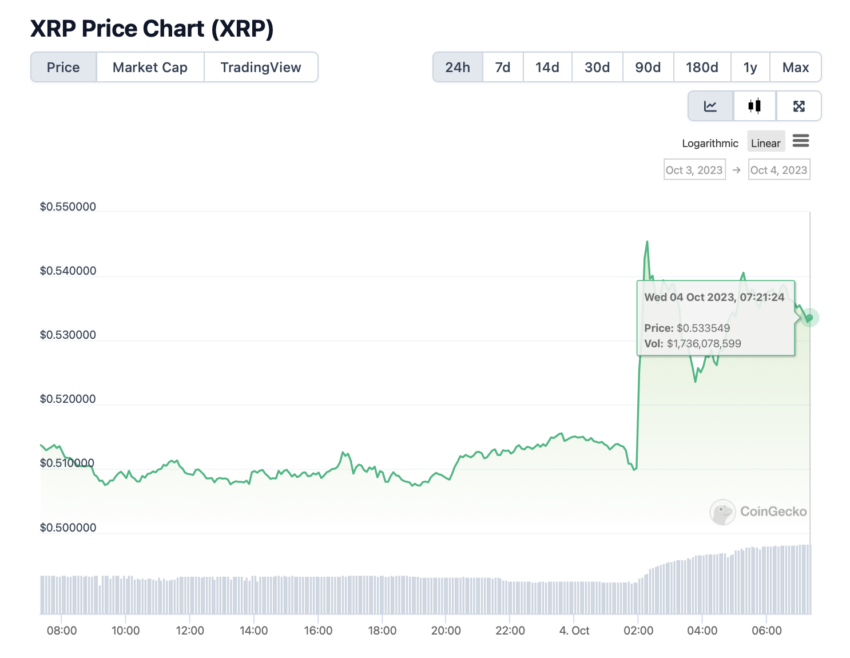Click the green price point marker
The height and width of the screenshot is (658, 850).
click(809, 318)
